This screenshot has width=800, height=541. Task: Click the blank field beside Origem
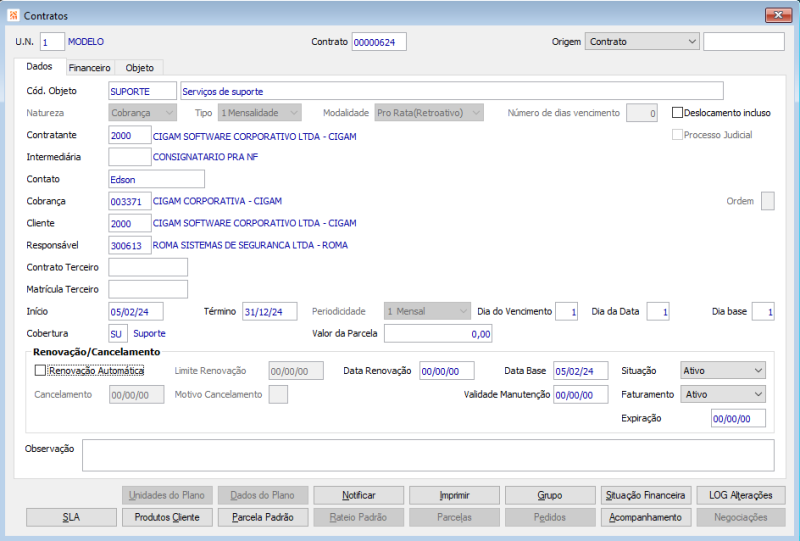pos(744,41)
